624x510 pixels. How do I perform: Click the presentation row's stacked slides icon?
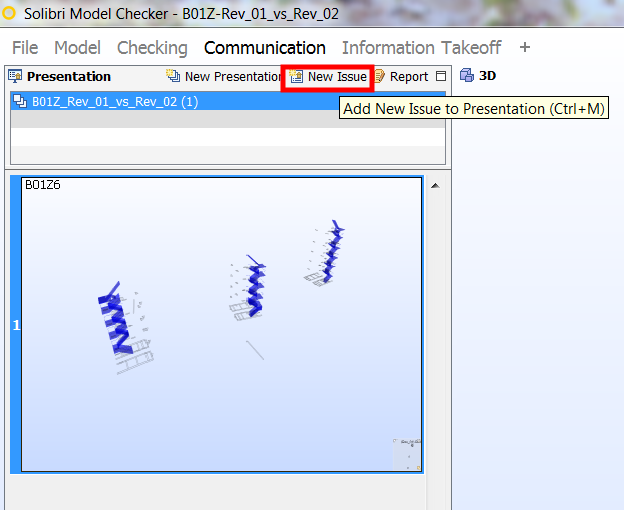click(x=20, y=101)
